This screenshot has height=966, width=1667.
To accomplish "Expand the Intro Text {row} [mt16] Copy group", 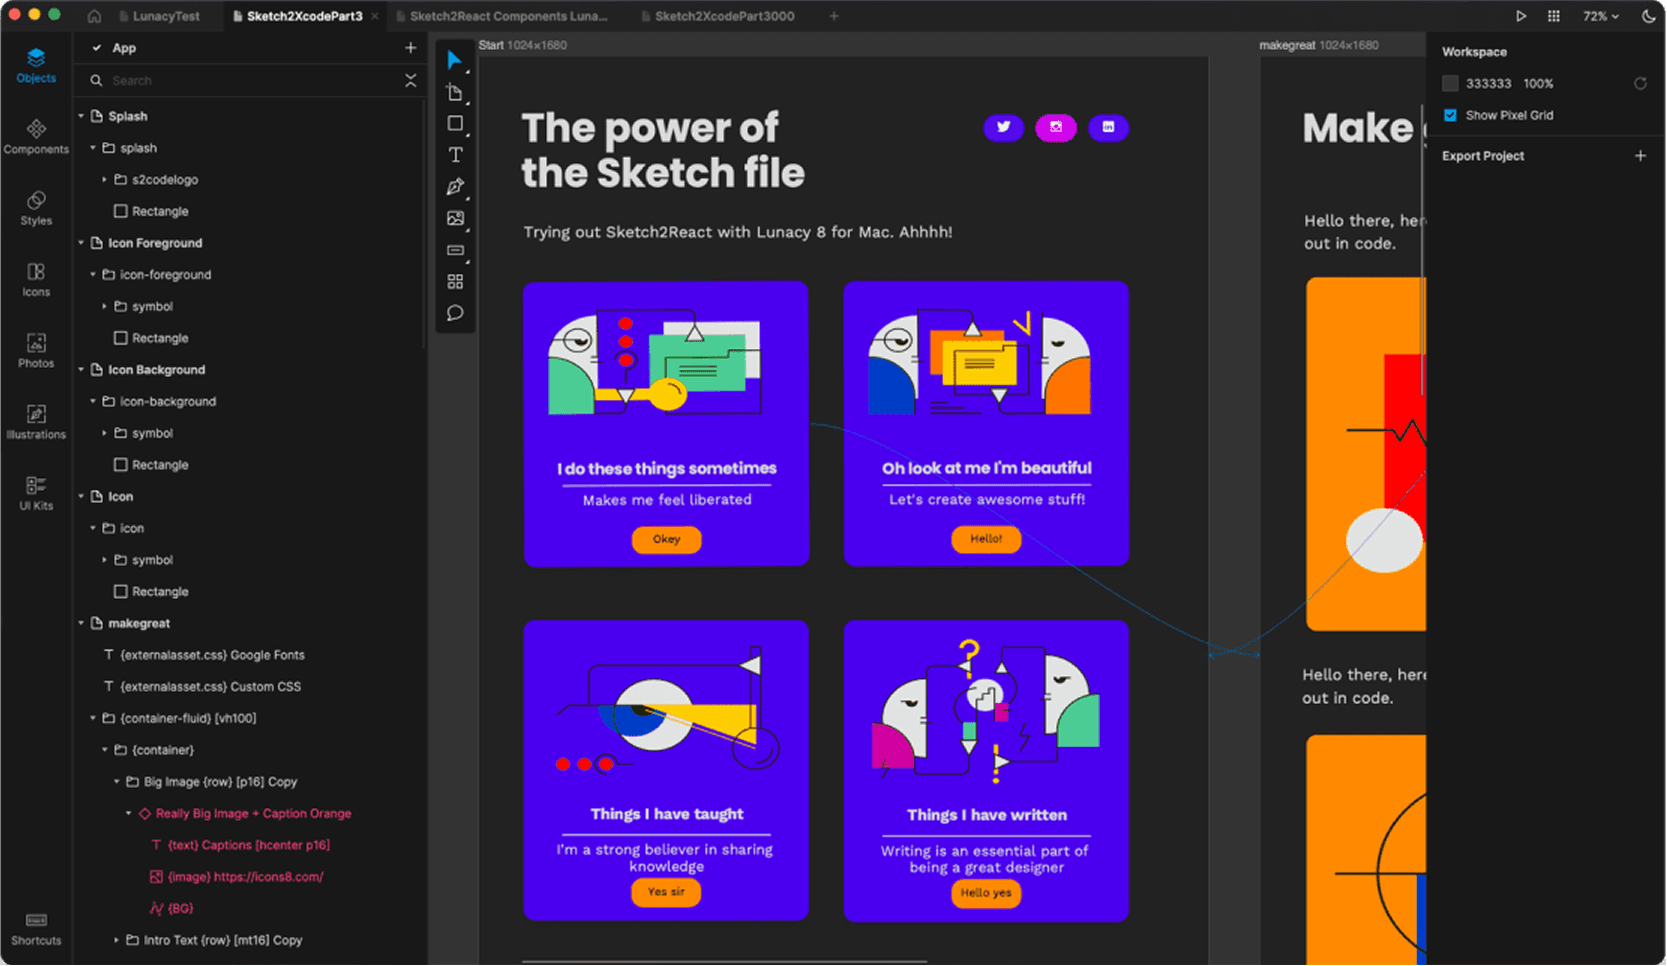I will point(116,940).
